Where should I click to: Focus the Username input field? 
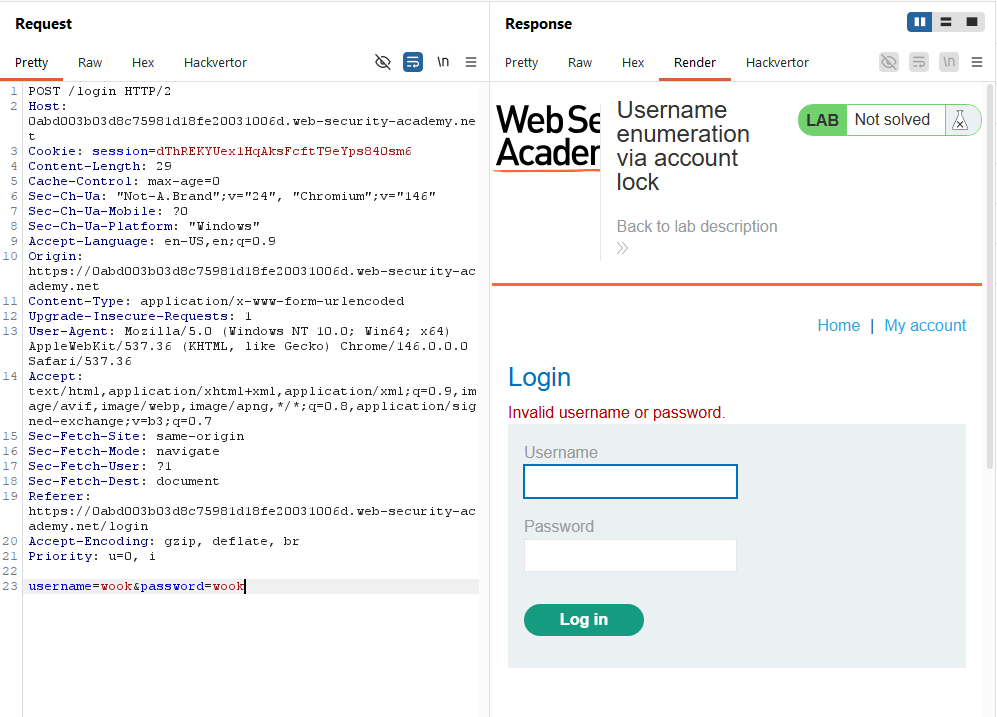click(x=630, y=481)
